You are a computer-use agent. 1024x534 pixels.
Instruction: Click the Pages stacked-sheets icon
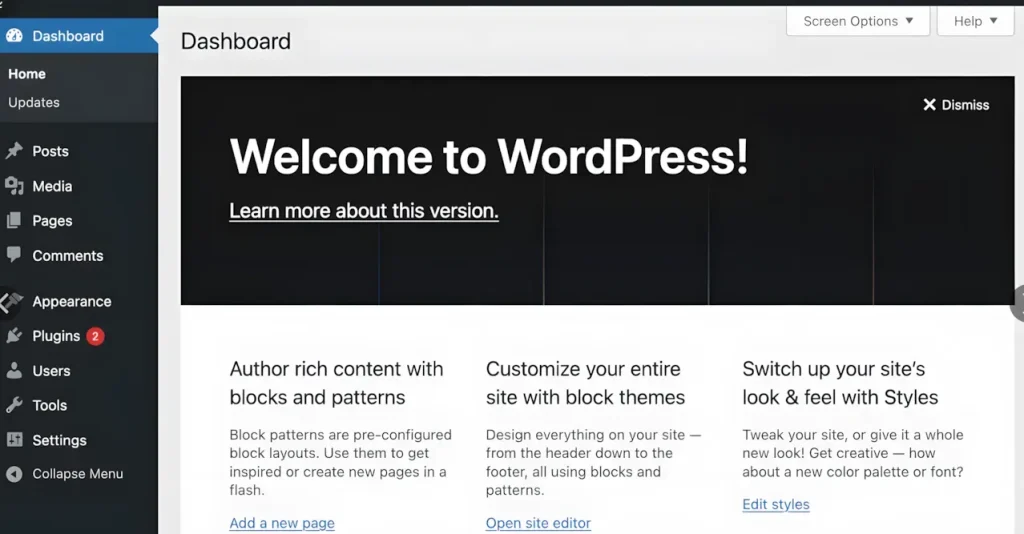tap(14, 221)
